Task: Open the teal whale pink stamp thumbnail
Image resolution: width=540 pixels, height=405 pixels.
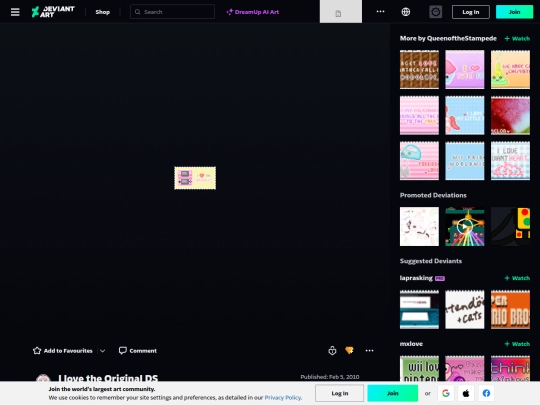Action: 419,161
